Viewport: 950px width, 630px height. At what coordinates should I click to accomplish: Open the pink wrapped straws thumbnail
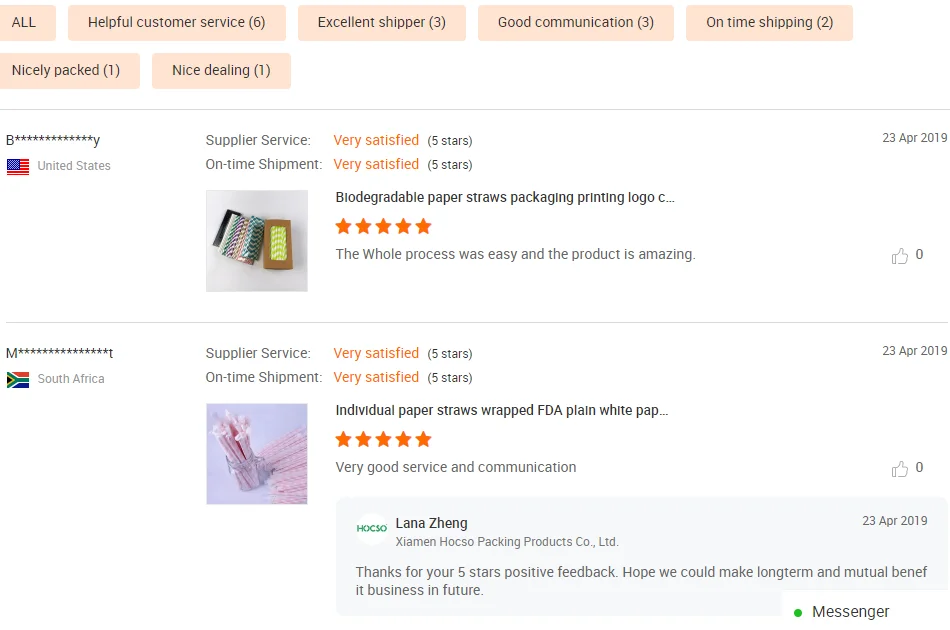[257, 454]
